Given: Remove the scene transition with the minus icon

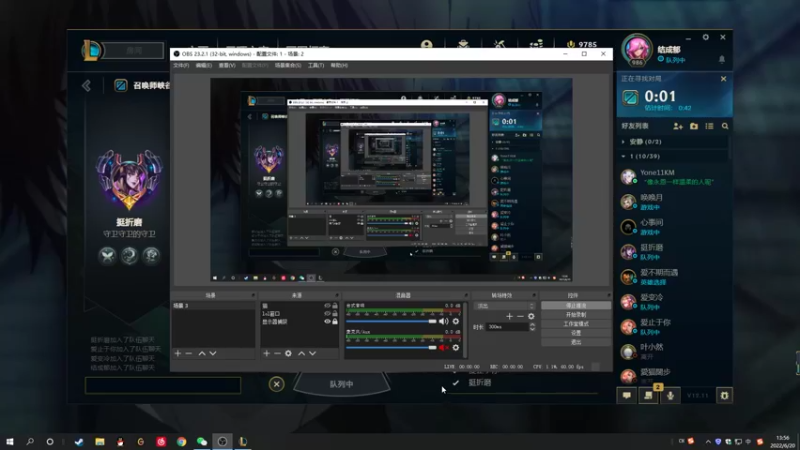Looking at the screenshot, I should (520, 316).
